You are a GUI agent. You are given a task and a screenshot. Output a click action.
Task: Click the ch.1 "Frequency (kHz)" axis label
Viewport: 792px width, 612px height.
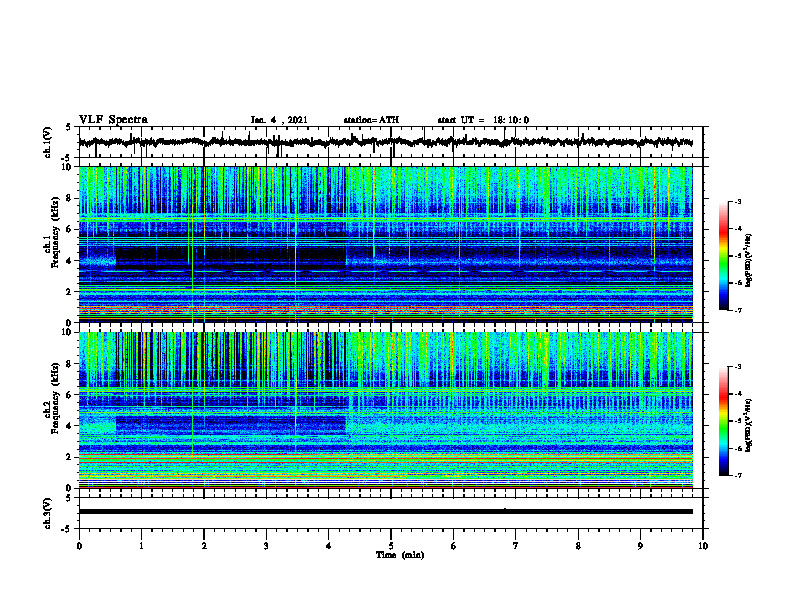[56, 233]
